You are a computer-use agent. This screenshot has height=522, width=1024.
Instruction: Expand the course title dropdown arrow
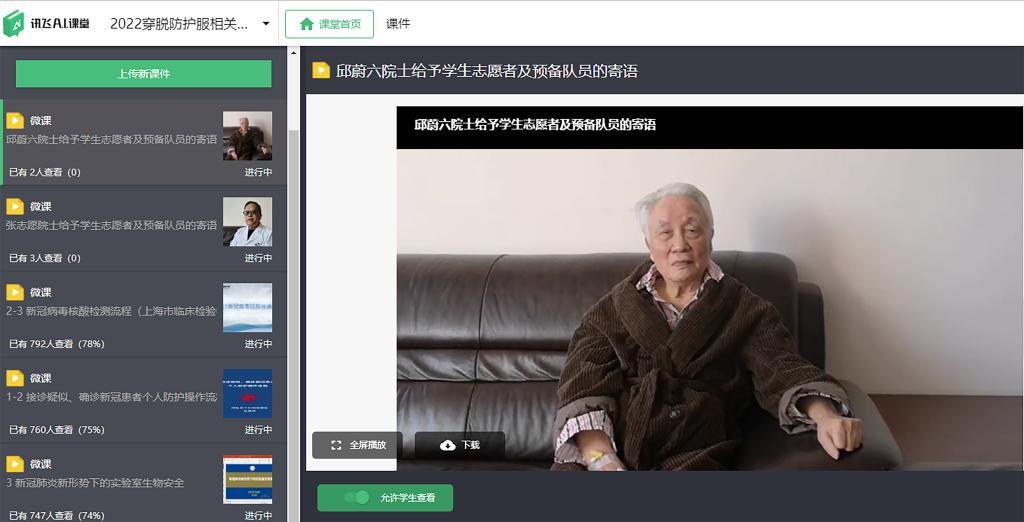tap(266, 24)
